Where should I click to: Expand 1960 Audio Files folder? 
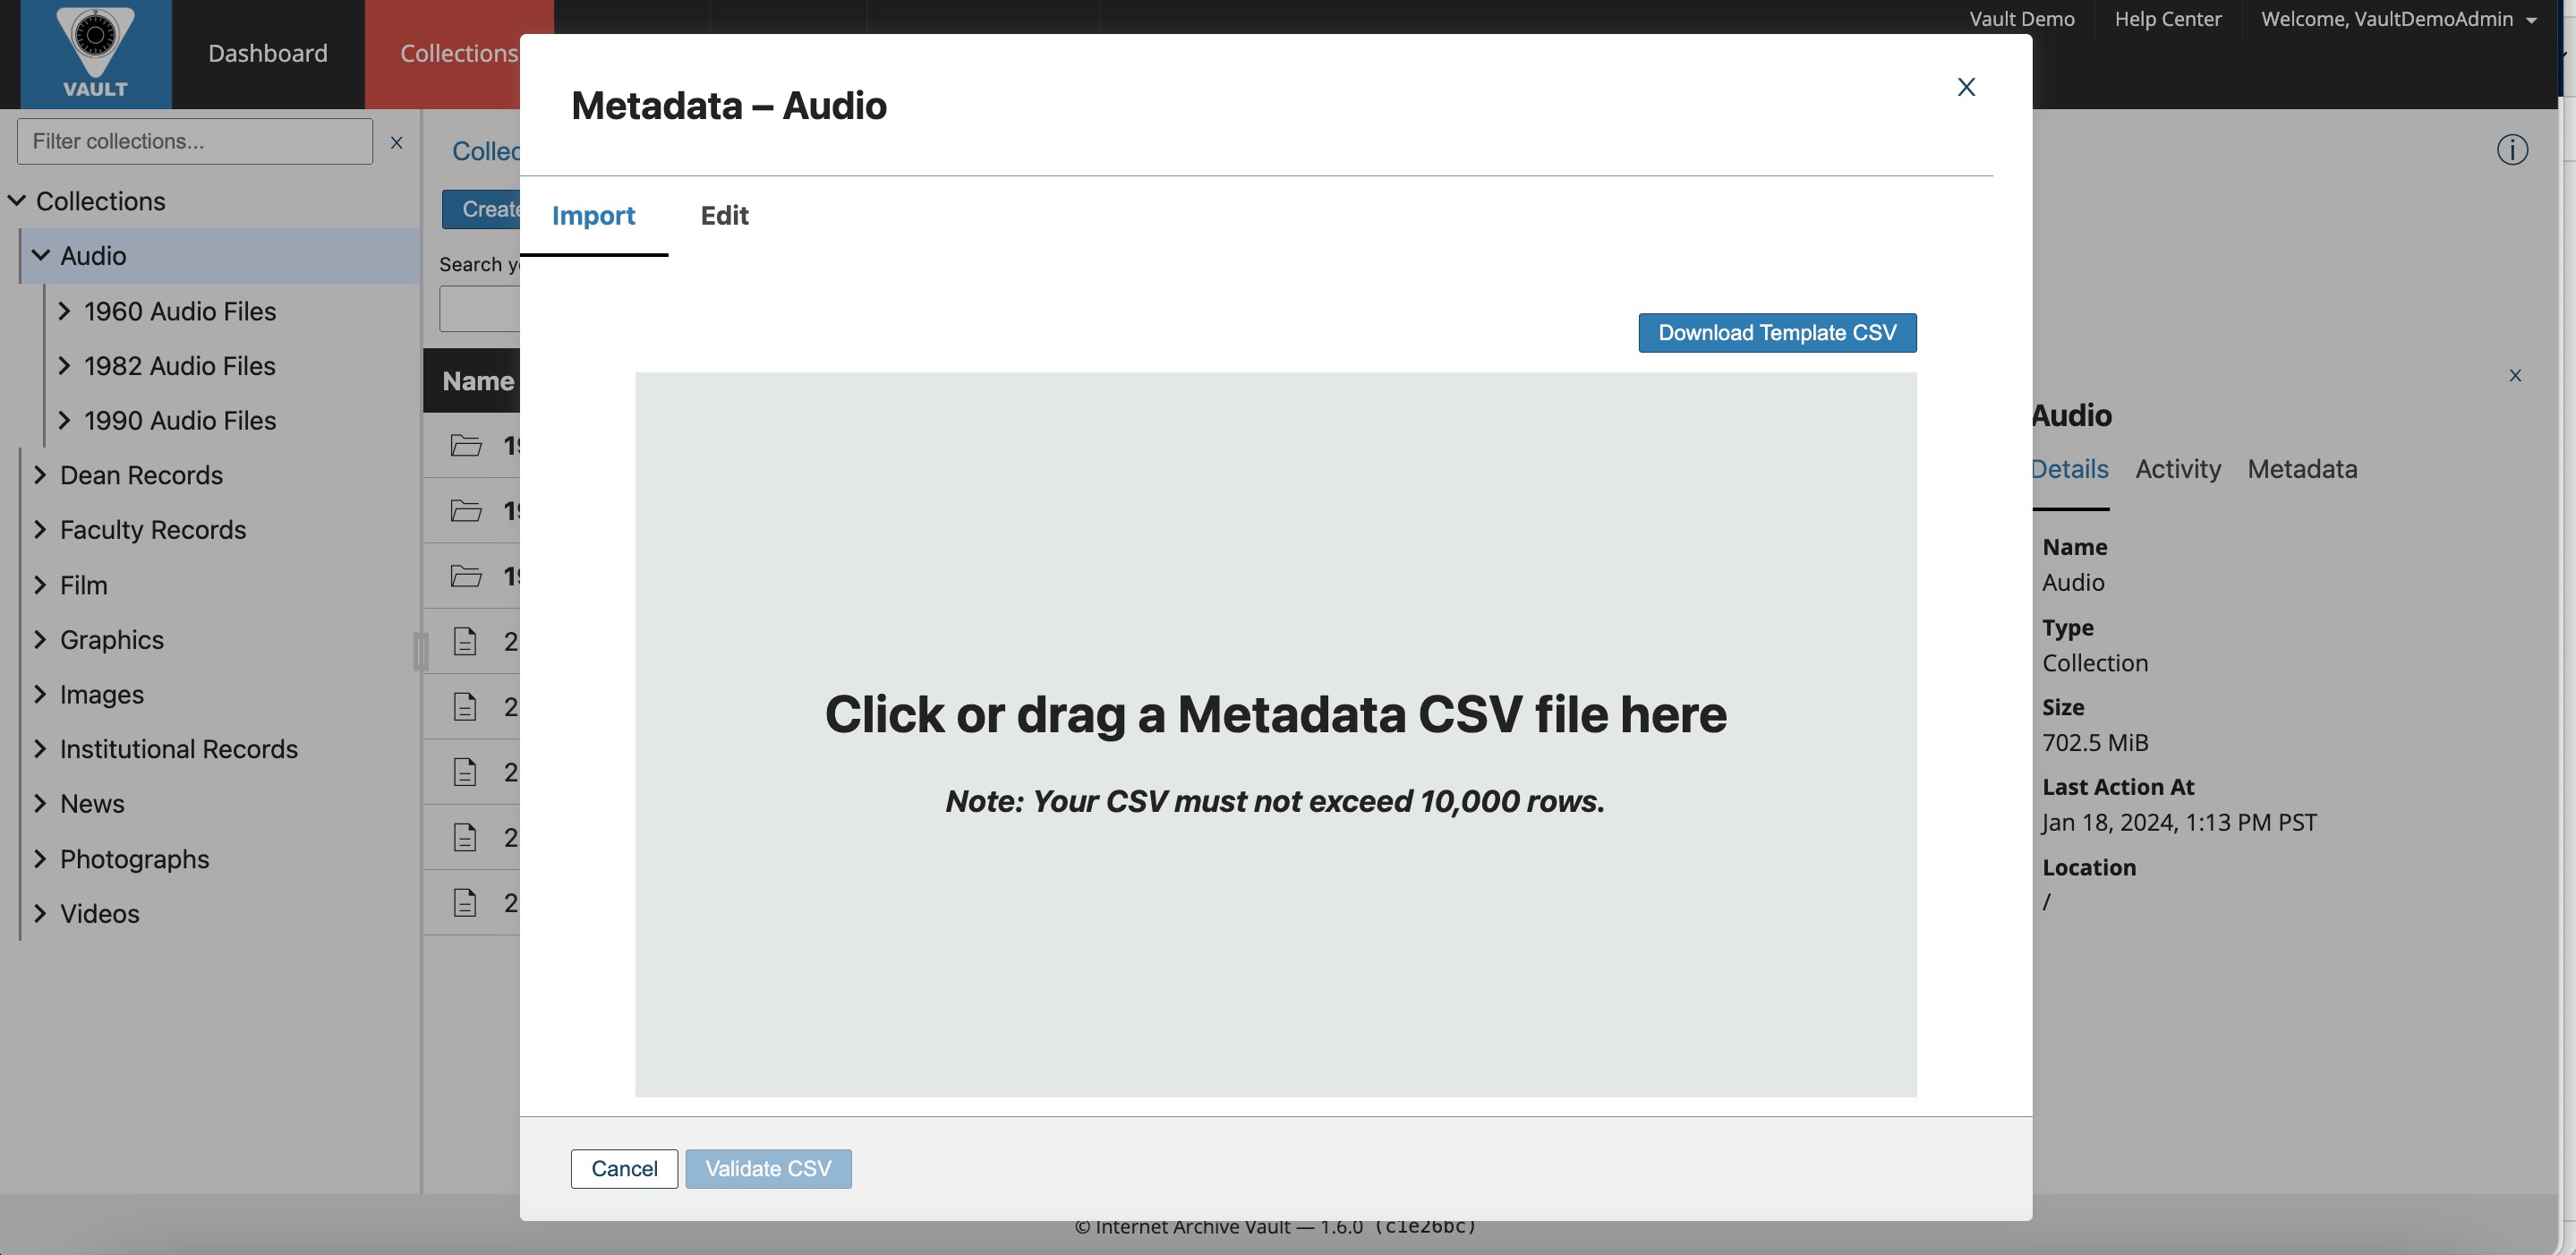64,311
